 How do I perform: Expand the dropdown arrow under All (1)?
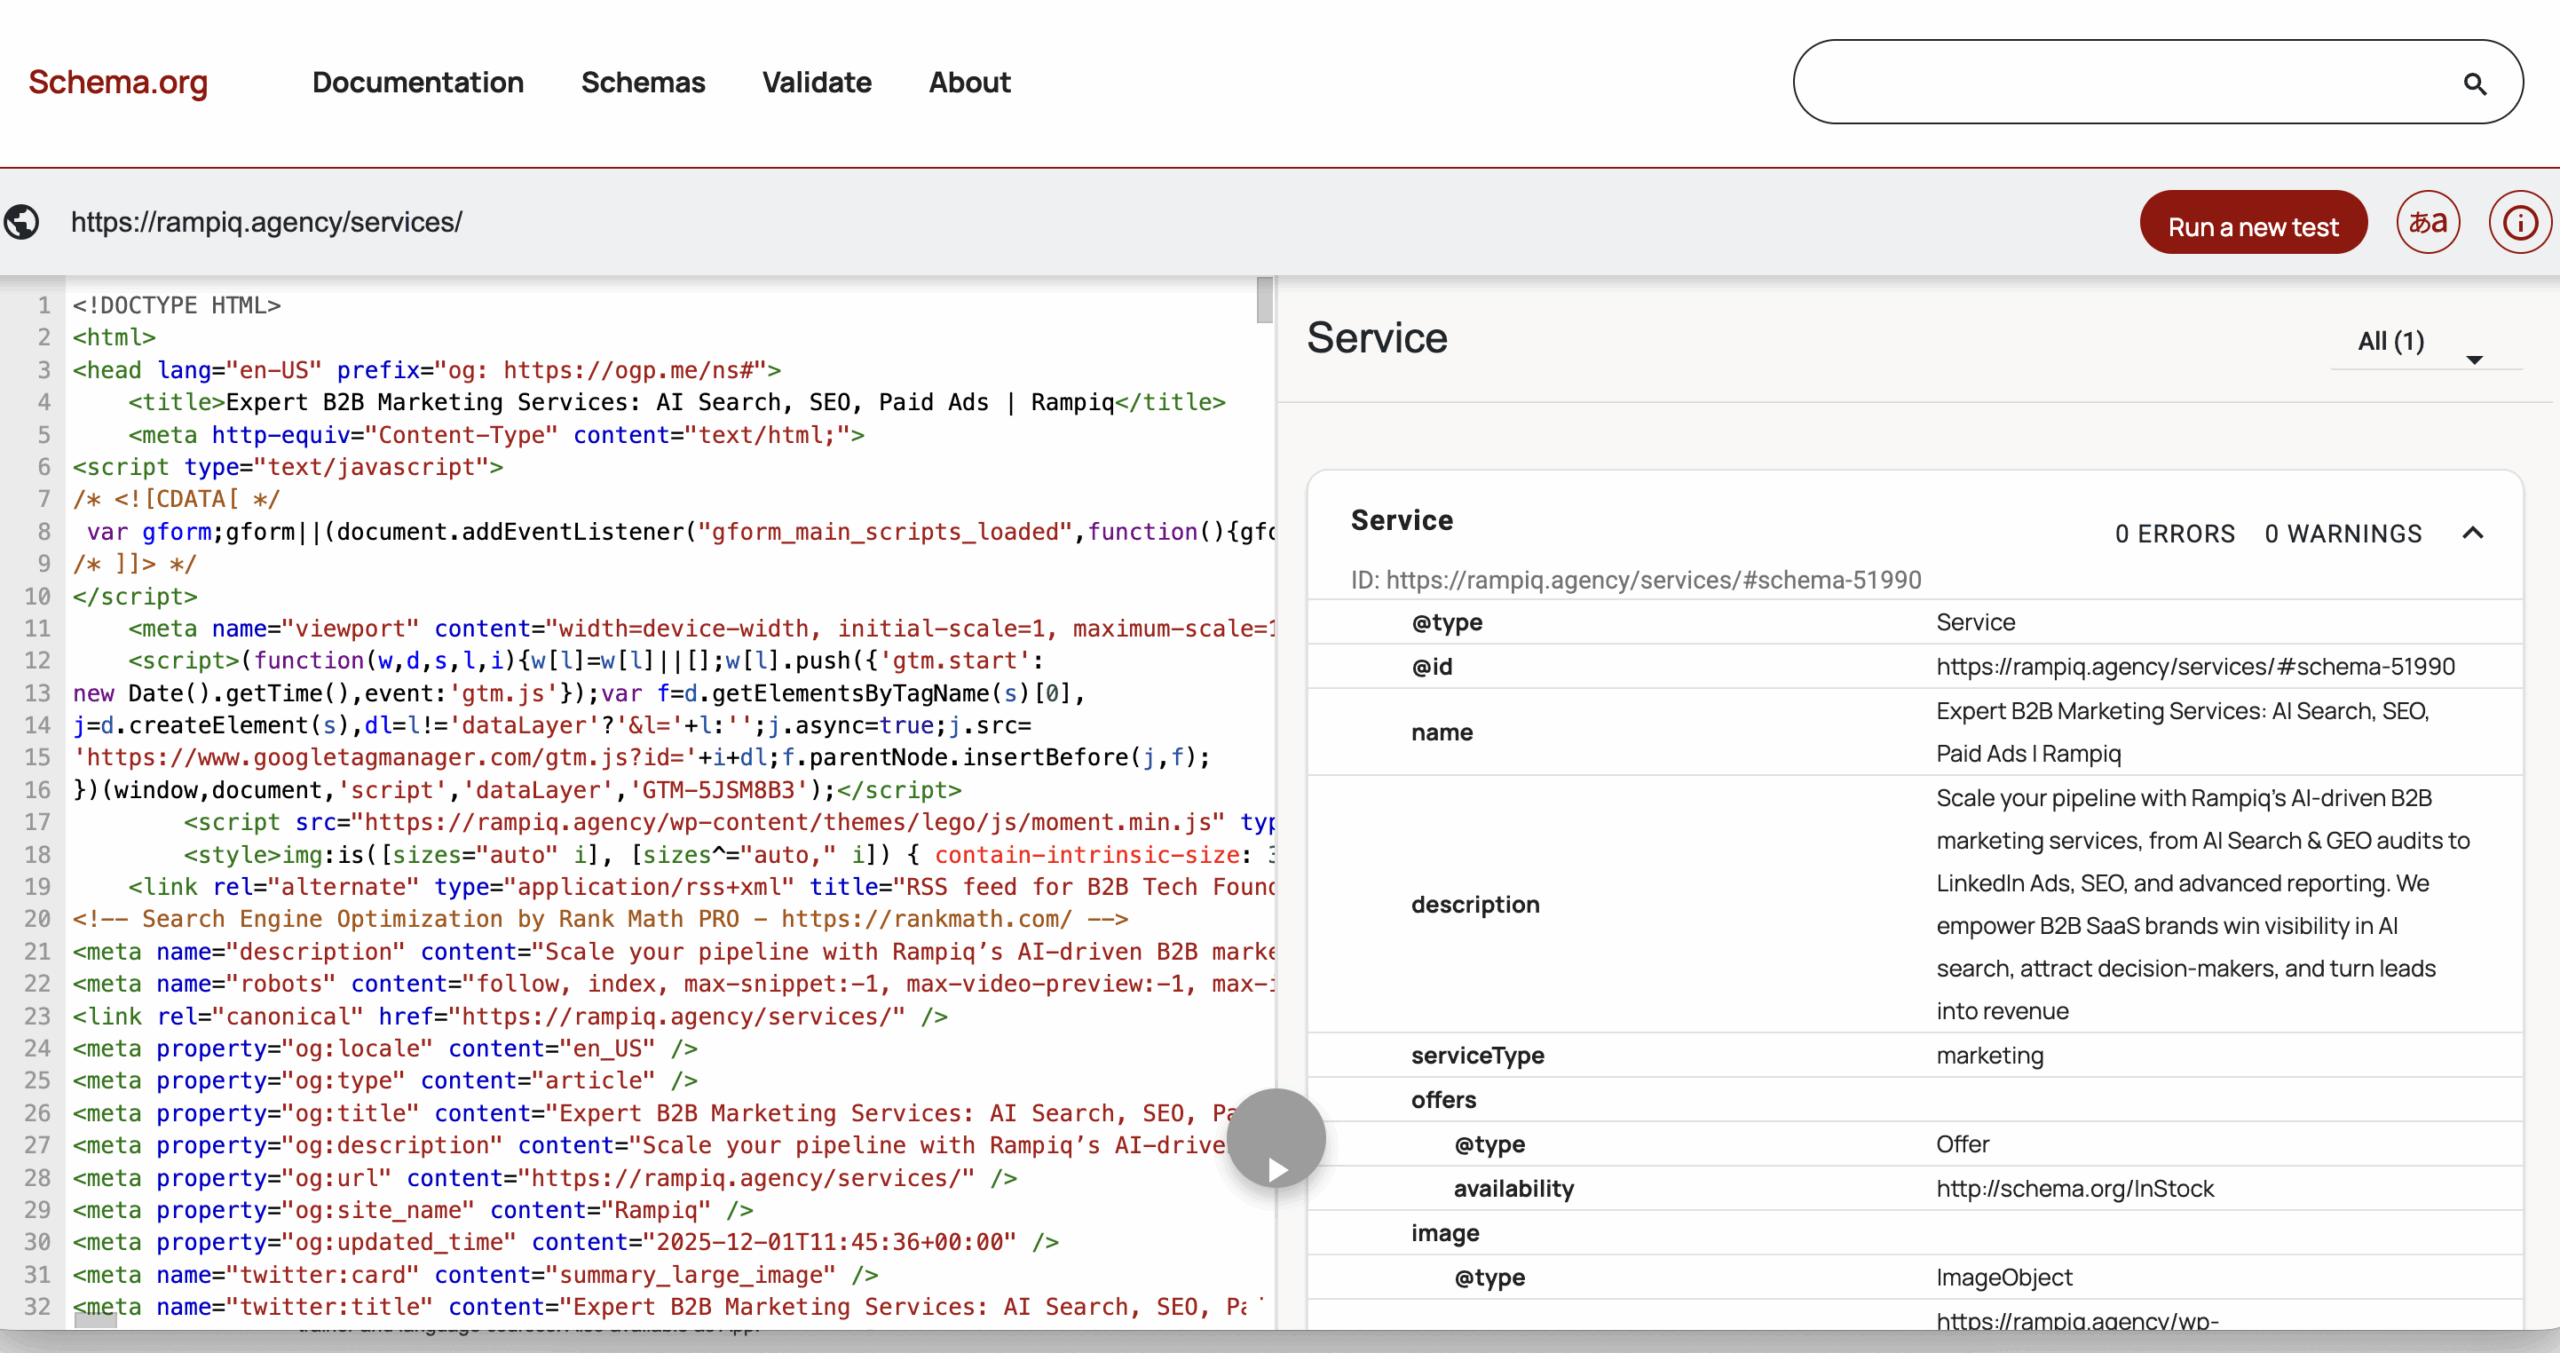click(2475, 360)
